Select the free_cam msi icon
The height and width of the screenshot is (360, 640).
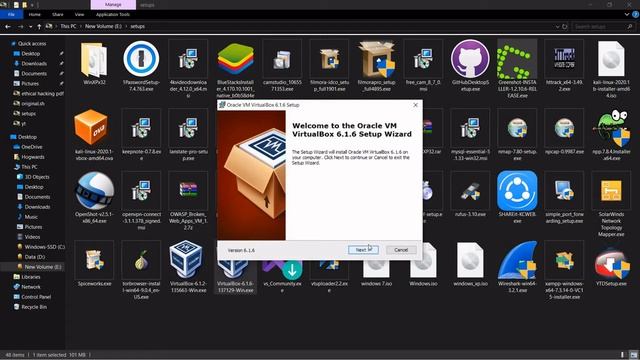[423, 59]
